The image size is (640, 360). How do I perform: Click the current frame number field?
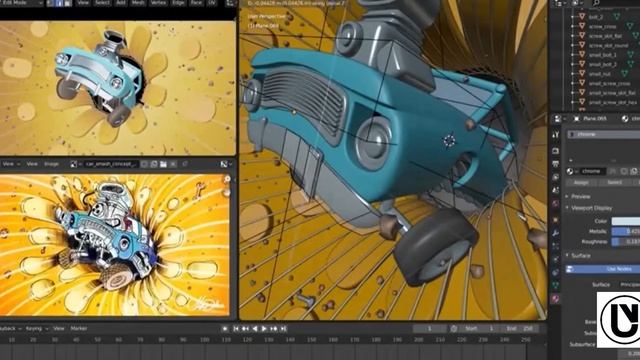429,329
